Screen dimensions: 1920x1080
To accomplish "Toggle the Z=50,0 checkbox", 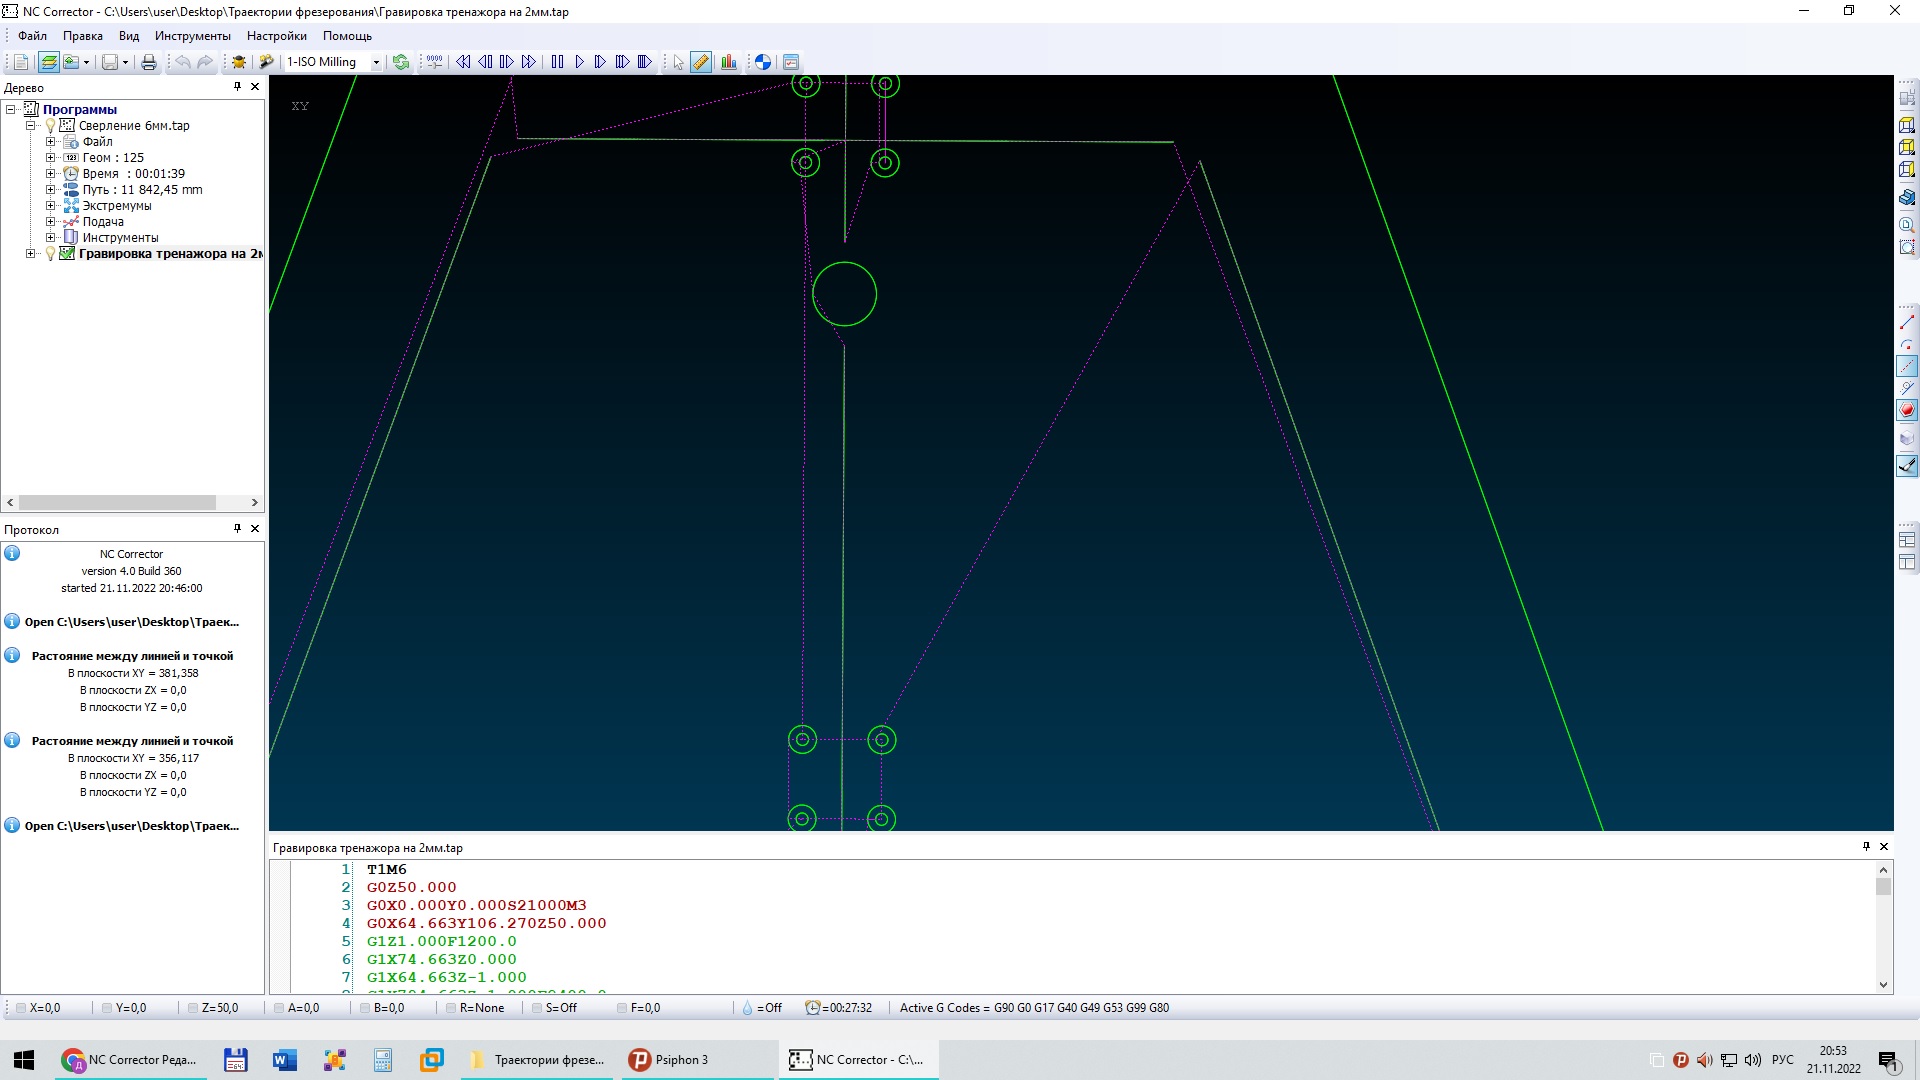I will click(193, 1008).
